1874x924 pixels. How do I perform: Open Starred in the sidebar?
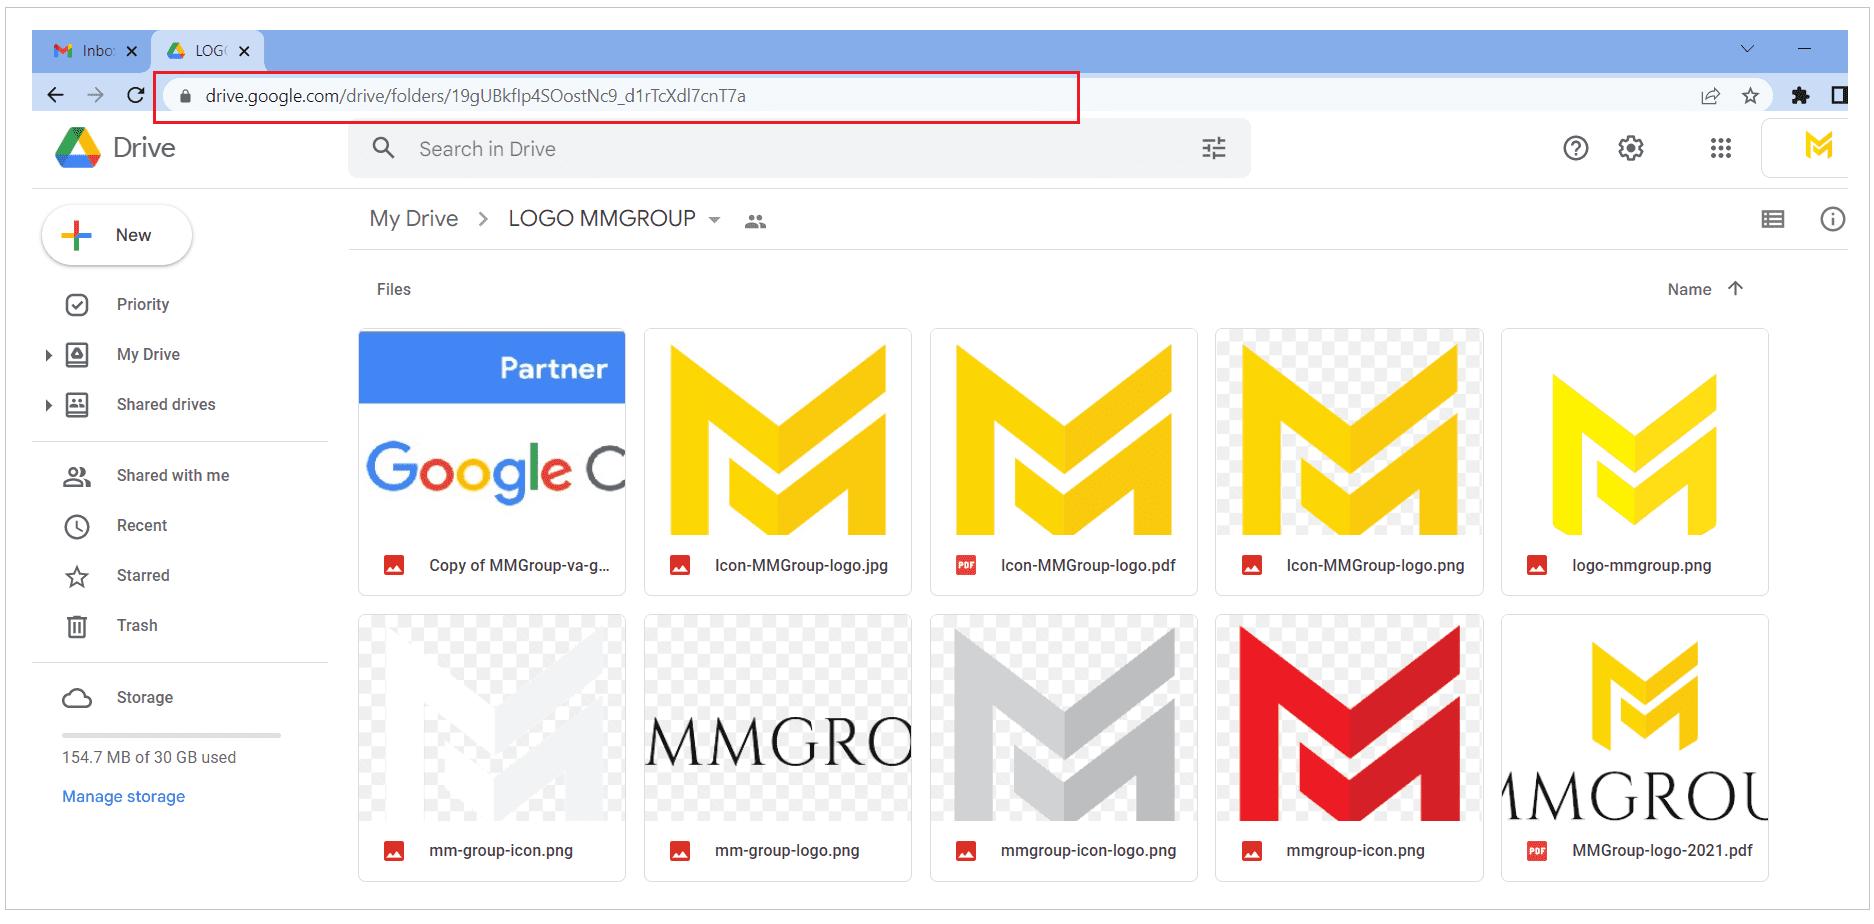pos(143,575)
